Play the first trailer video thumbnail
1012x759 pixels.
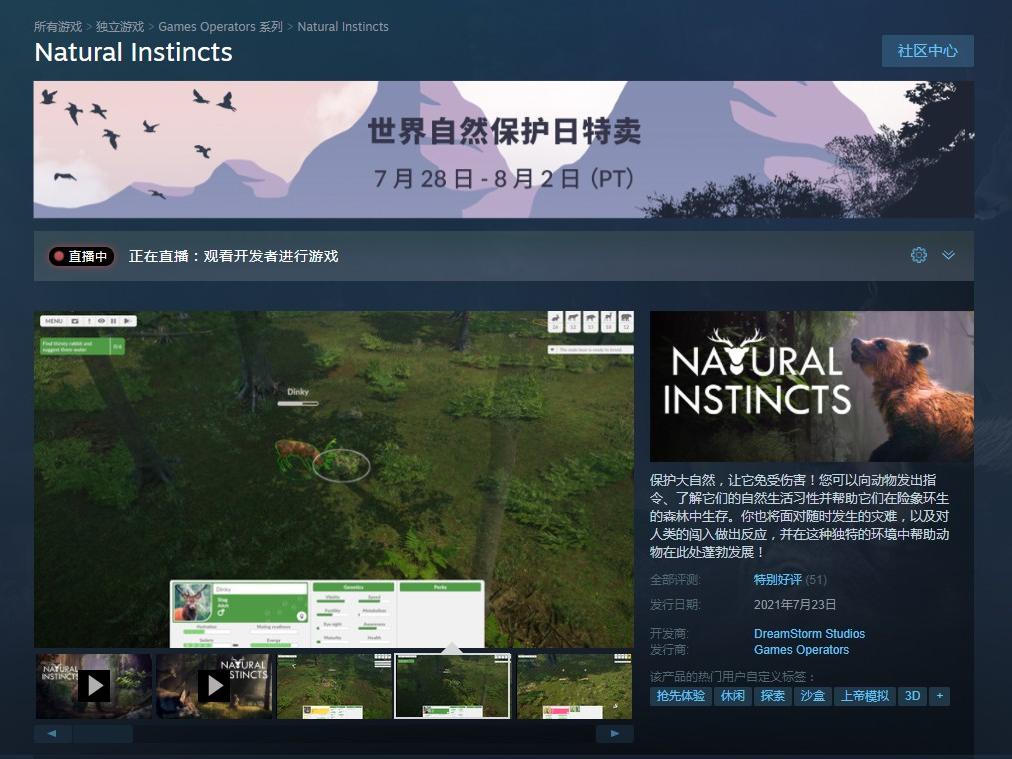(x=94, y=685)
